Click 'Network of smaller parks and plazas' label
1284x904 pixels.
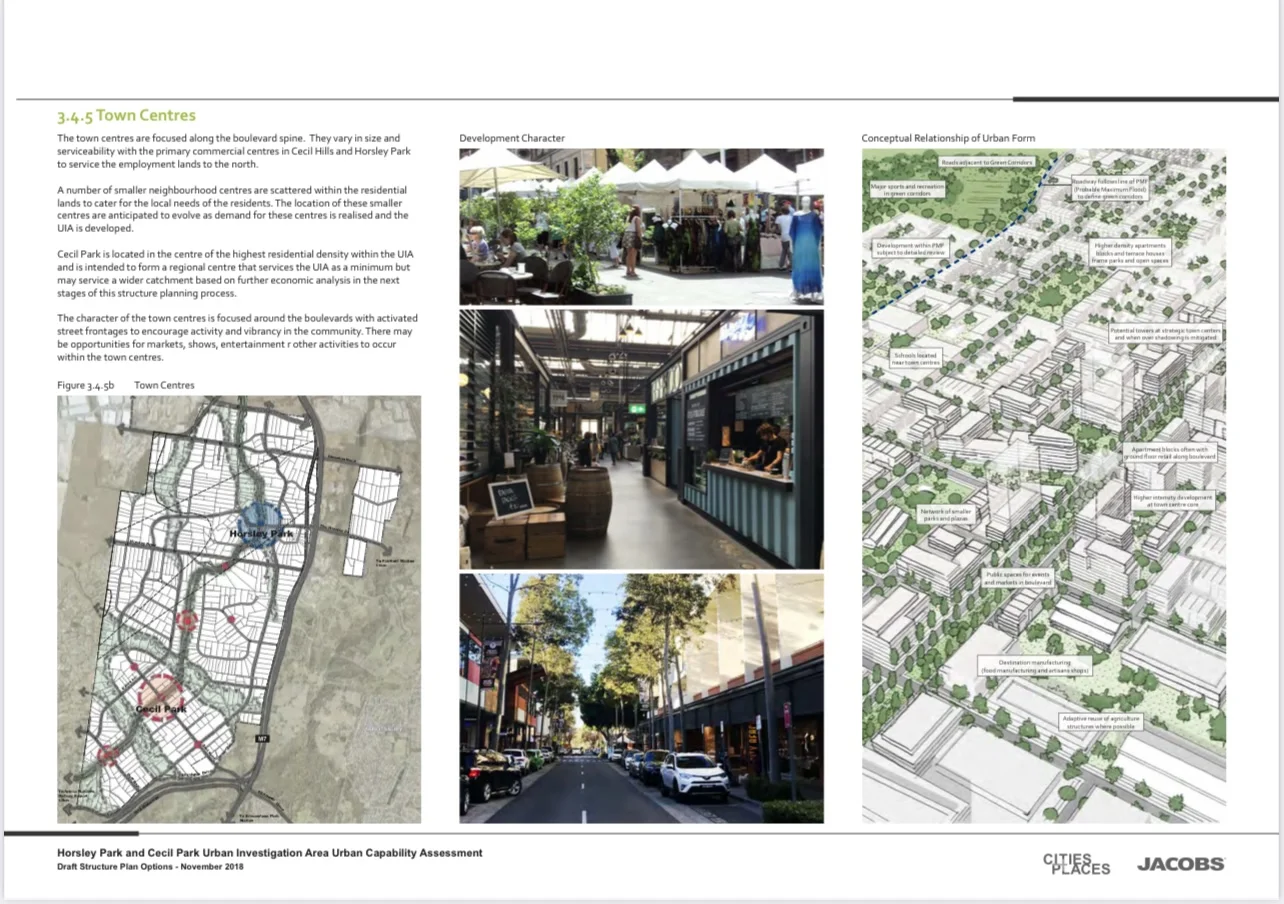coord(945,514)
